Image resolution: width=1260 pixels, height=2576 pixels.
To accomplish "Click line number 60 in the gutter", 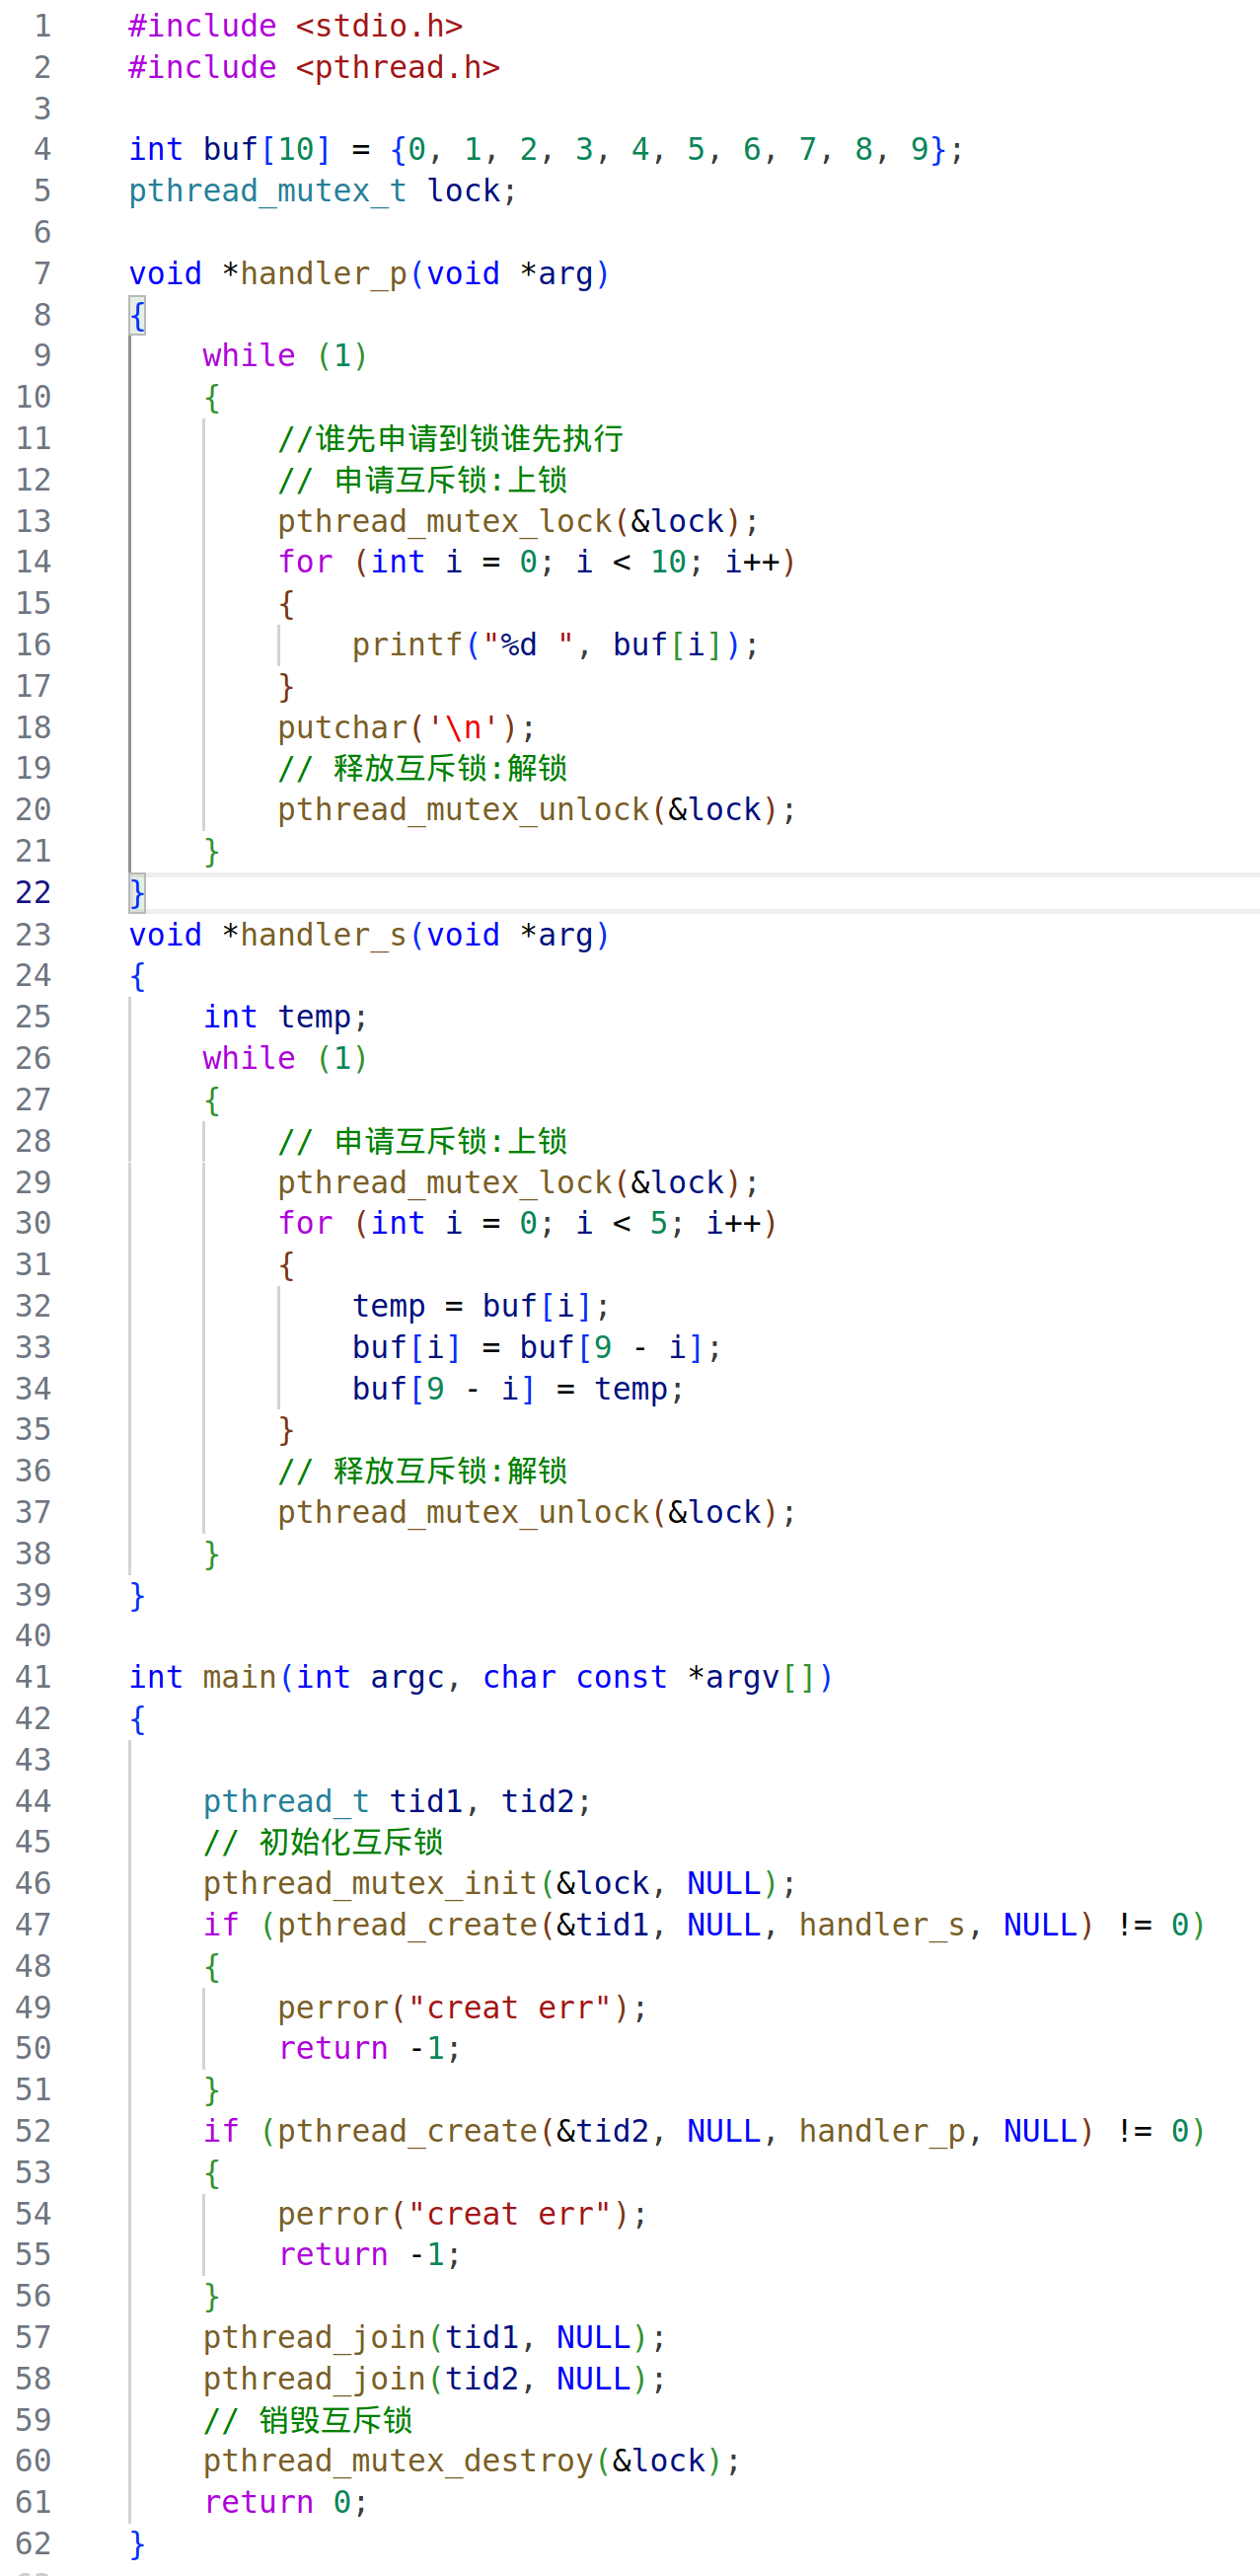I will [33, 2460].
